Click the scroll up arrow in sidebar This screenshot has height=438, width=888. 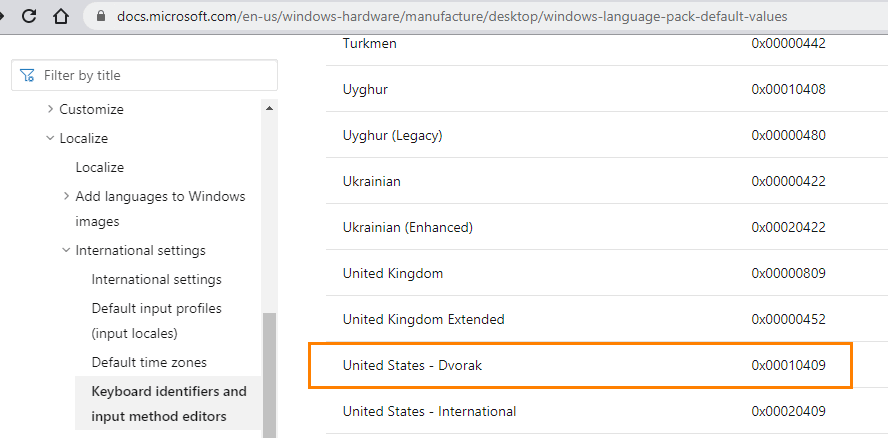(x=268, y=108)
